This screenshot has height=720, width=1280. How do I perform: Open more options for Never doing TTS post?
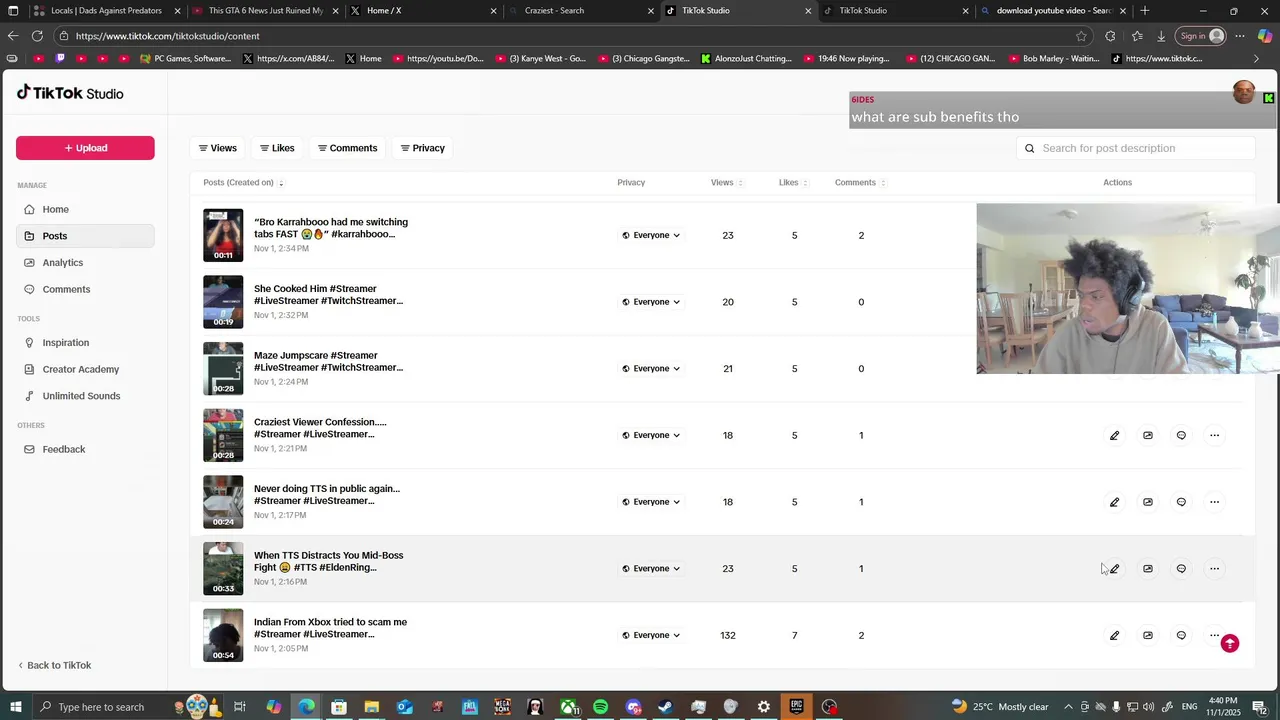tap(1214, 502)
